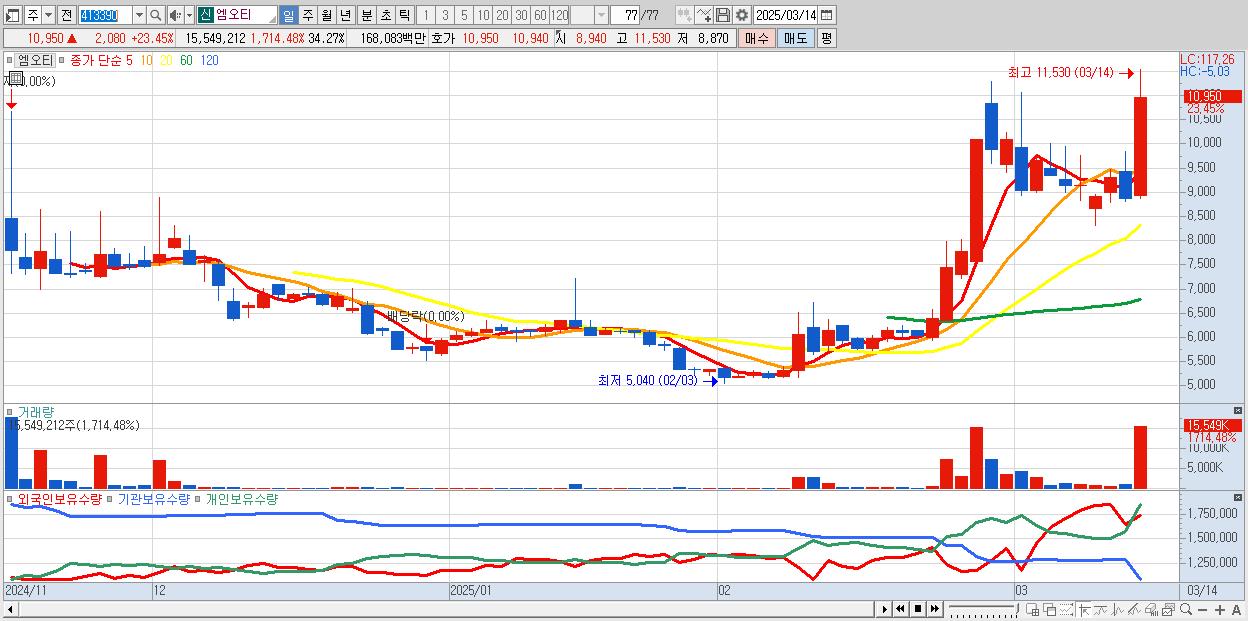Select the 틱 tick period tab
Image resolution: width=1248 pixels, height=621 pixels.
pos(403,15)
